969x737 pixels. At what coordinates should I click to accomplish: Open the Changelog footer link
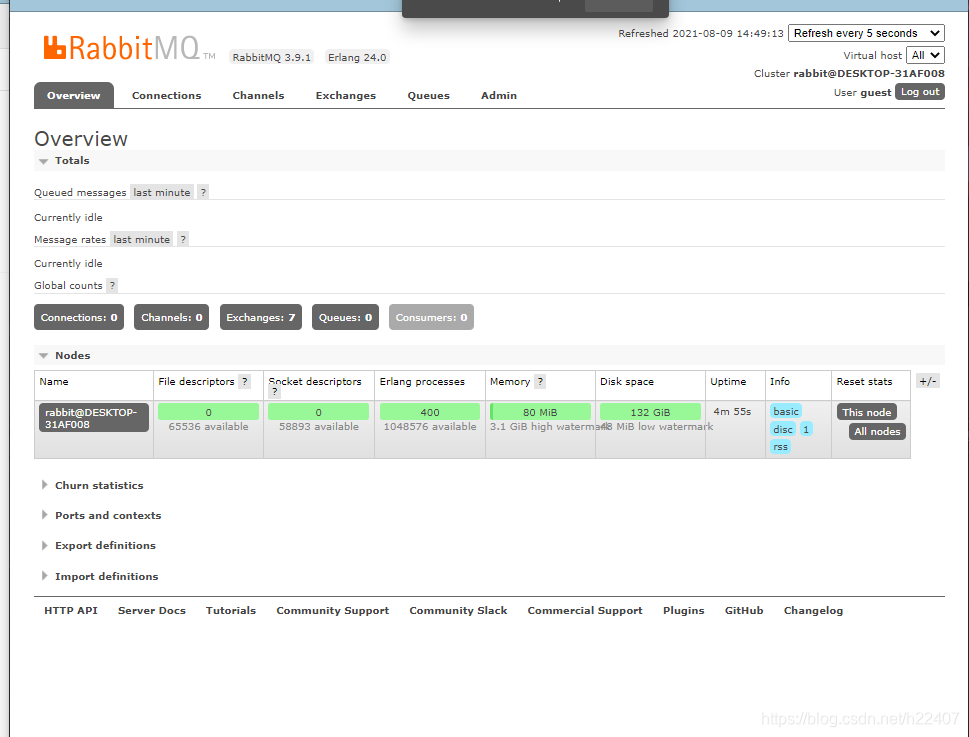coord(813,610)
